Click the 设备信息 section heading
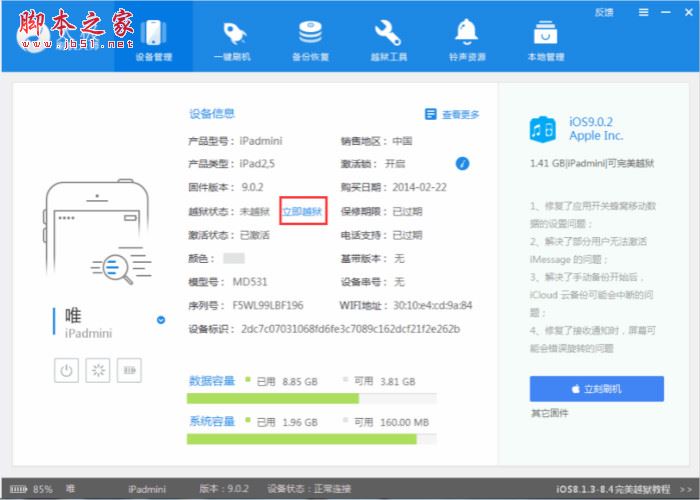The image size is (700, 500). (212, 113)
